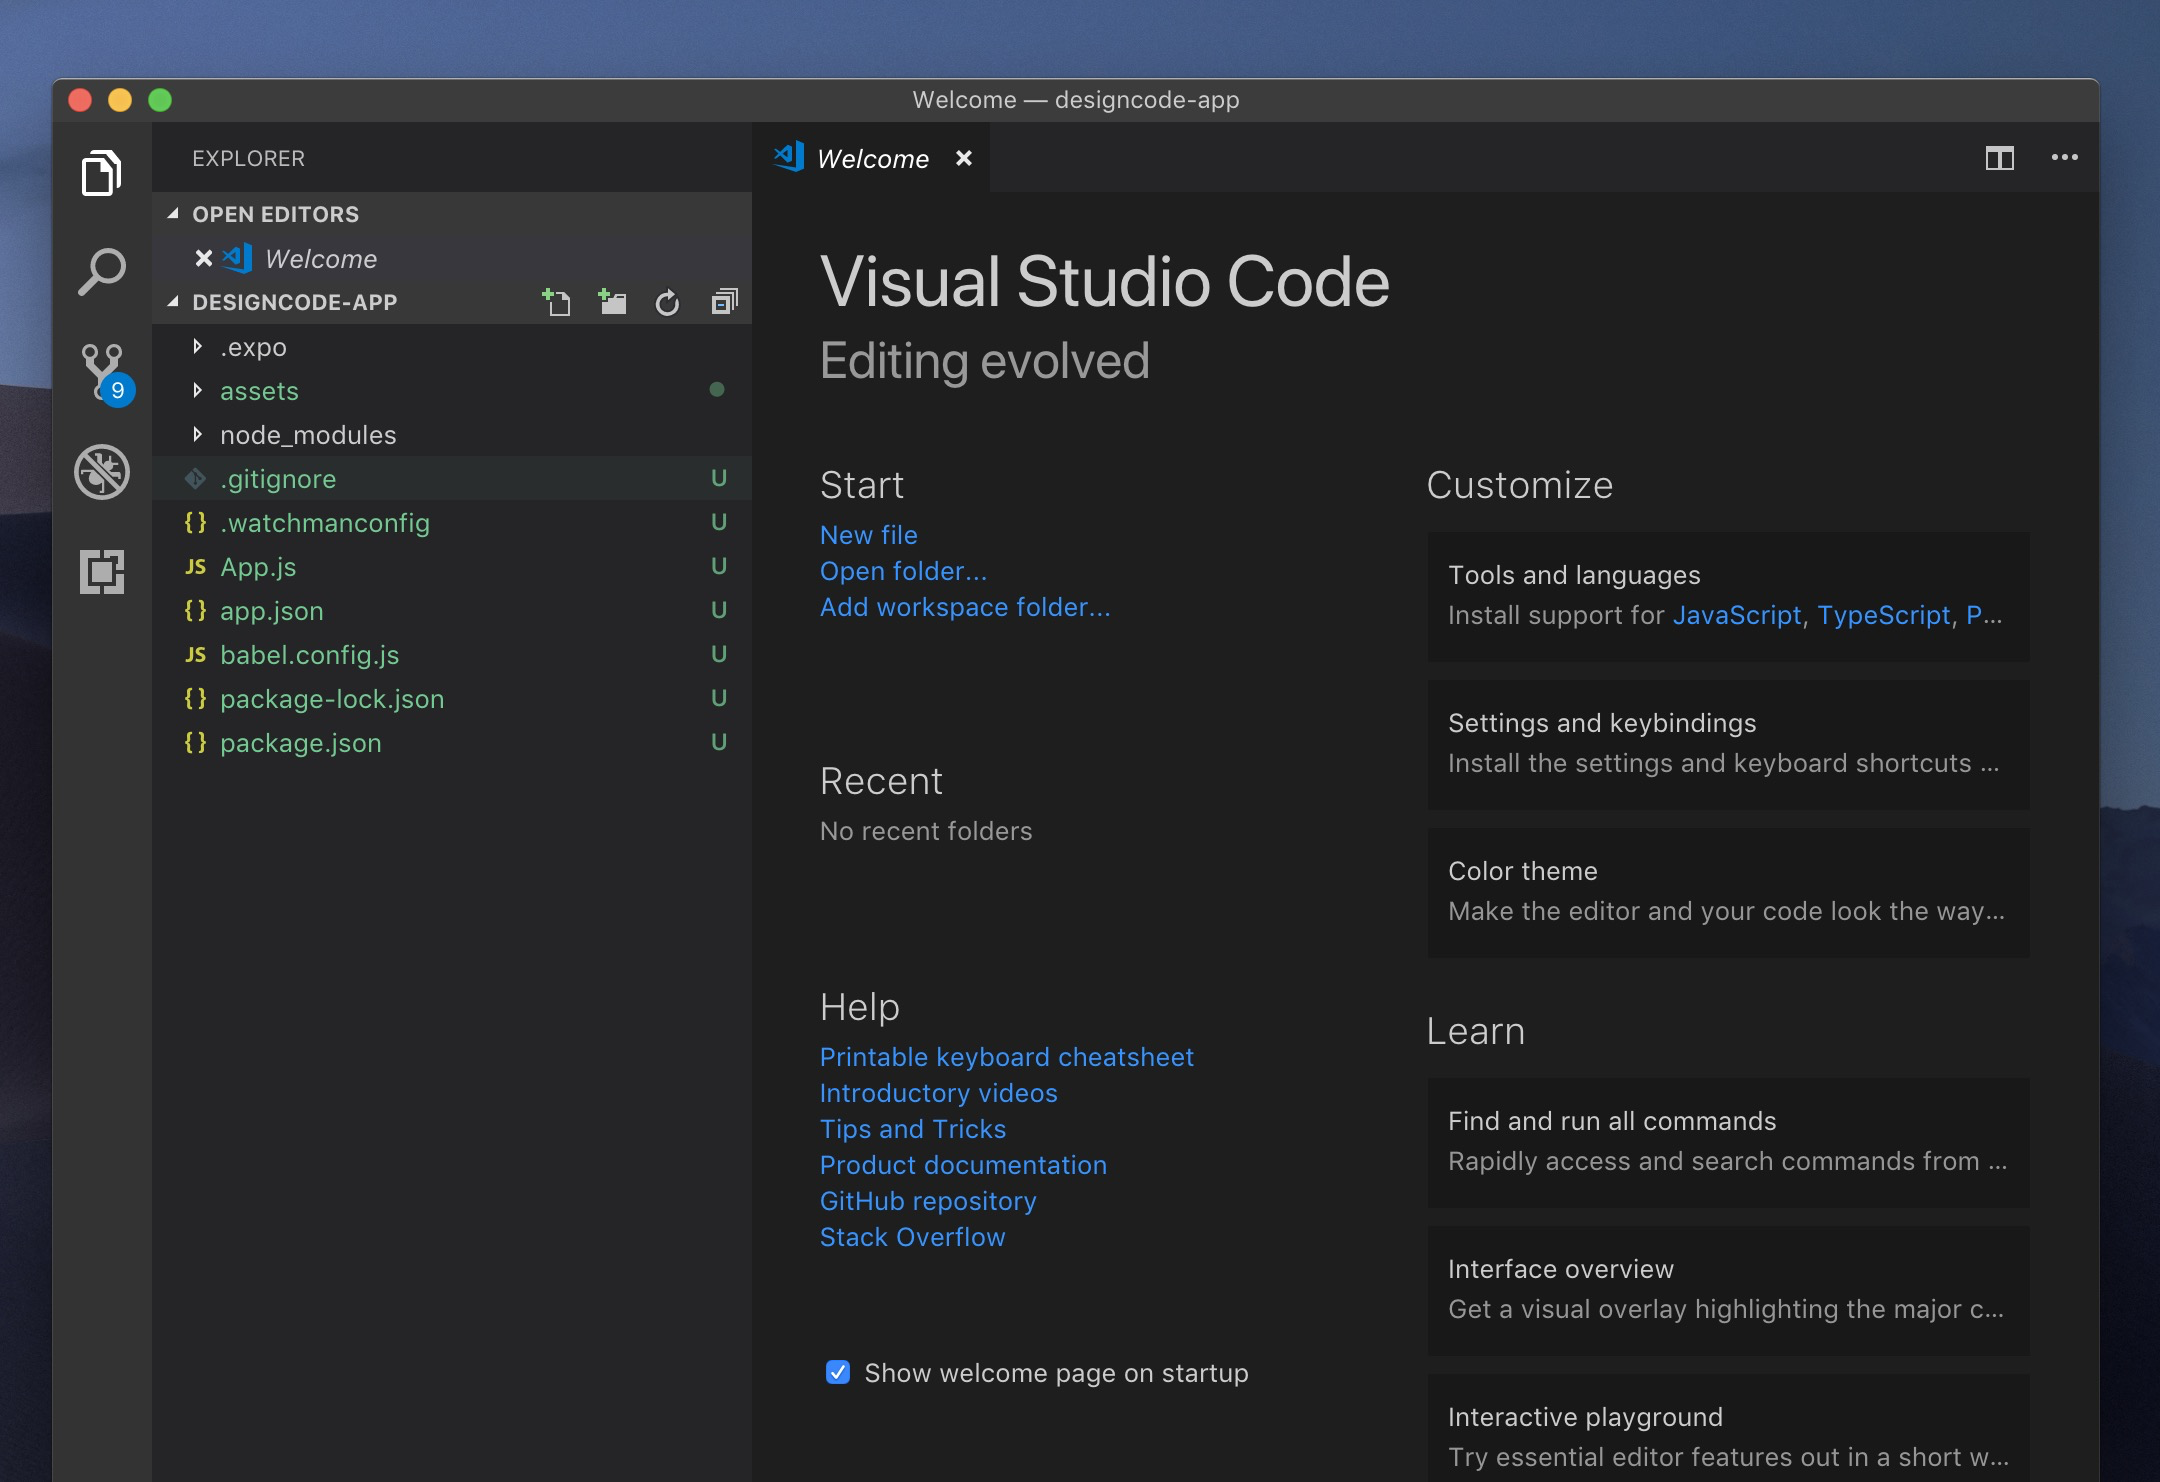The height and width of the screenshot is (1482, 2160).
Task: Click the New File icon in the DESIGNCODE-APP header
Action: 556,301
